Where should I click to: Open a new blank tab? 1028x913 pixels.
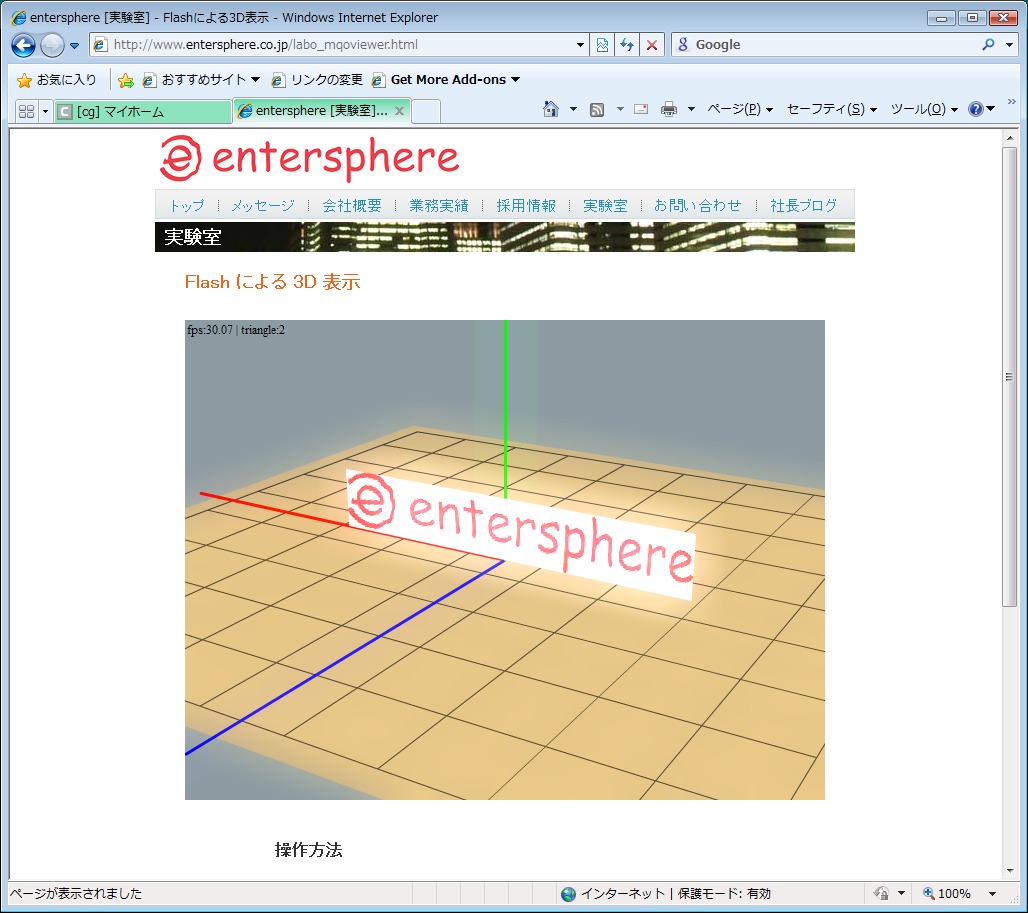click(x=426, y=111)
